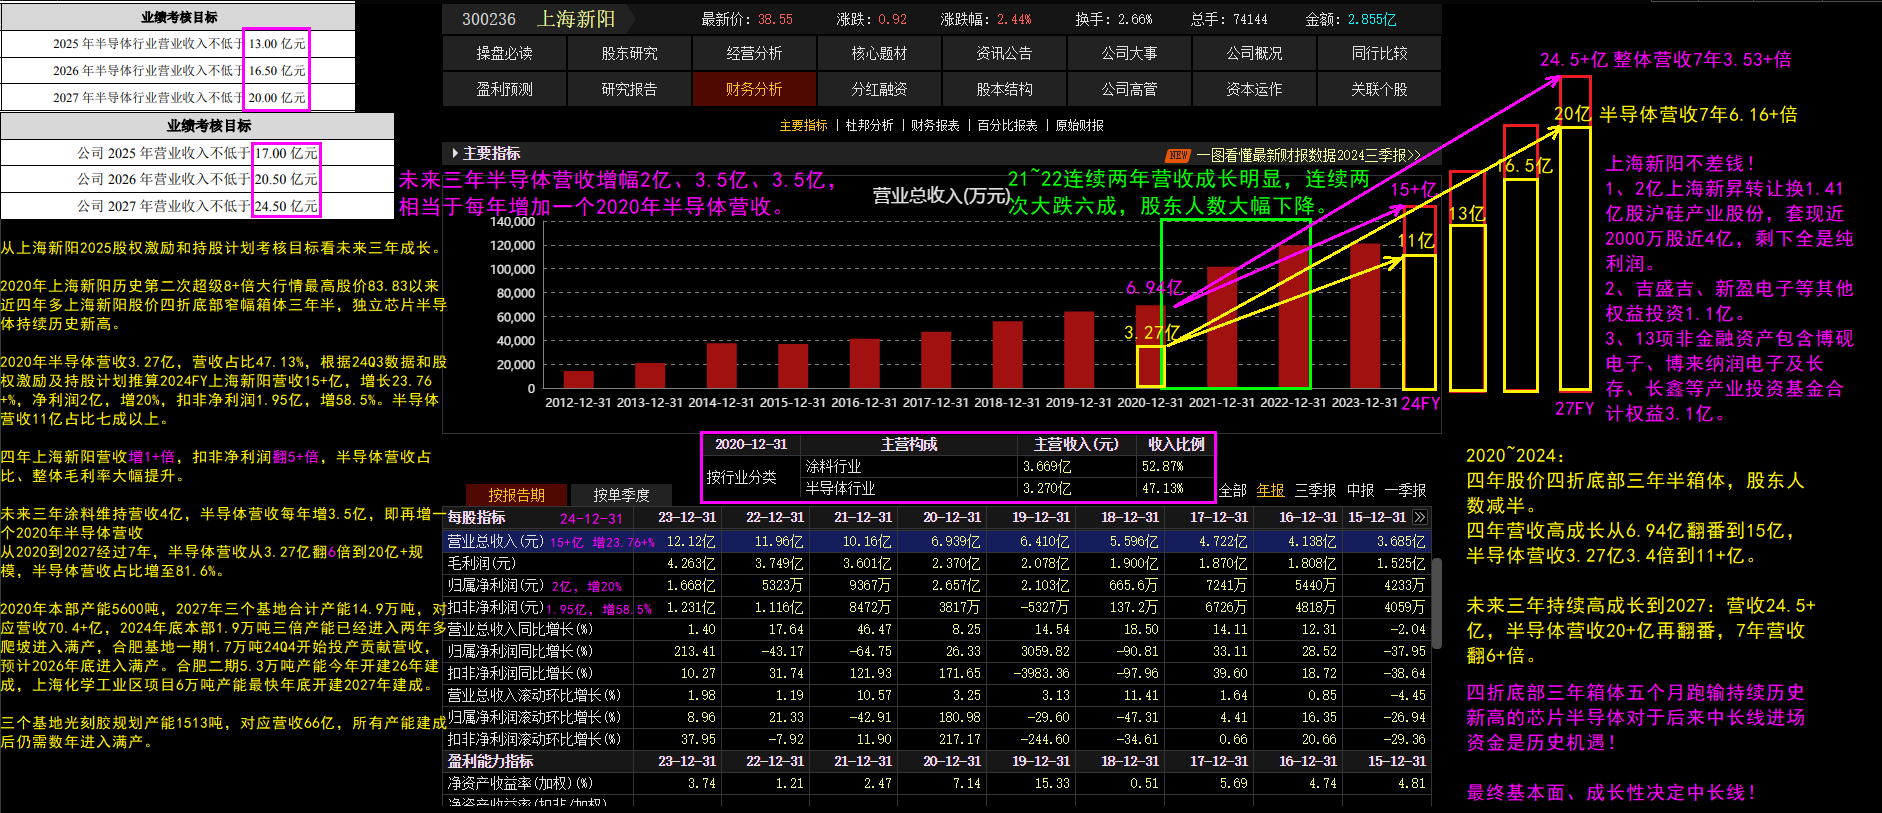
Task: View the 股本结构 tab
Action: click(1004, 89)
